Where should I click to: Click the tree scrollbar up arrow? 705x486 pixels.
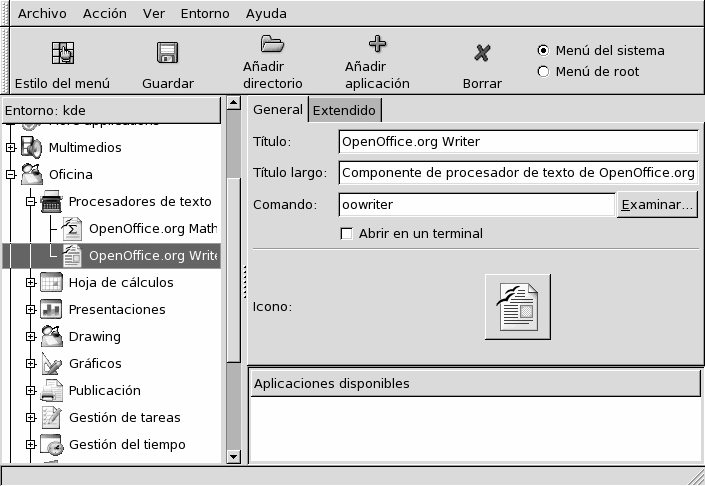pyautogui.click(x=233, y=103)
